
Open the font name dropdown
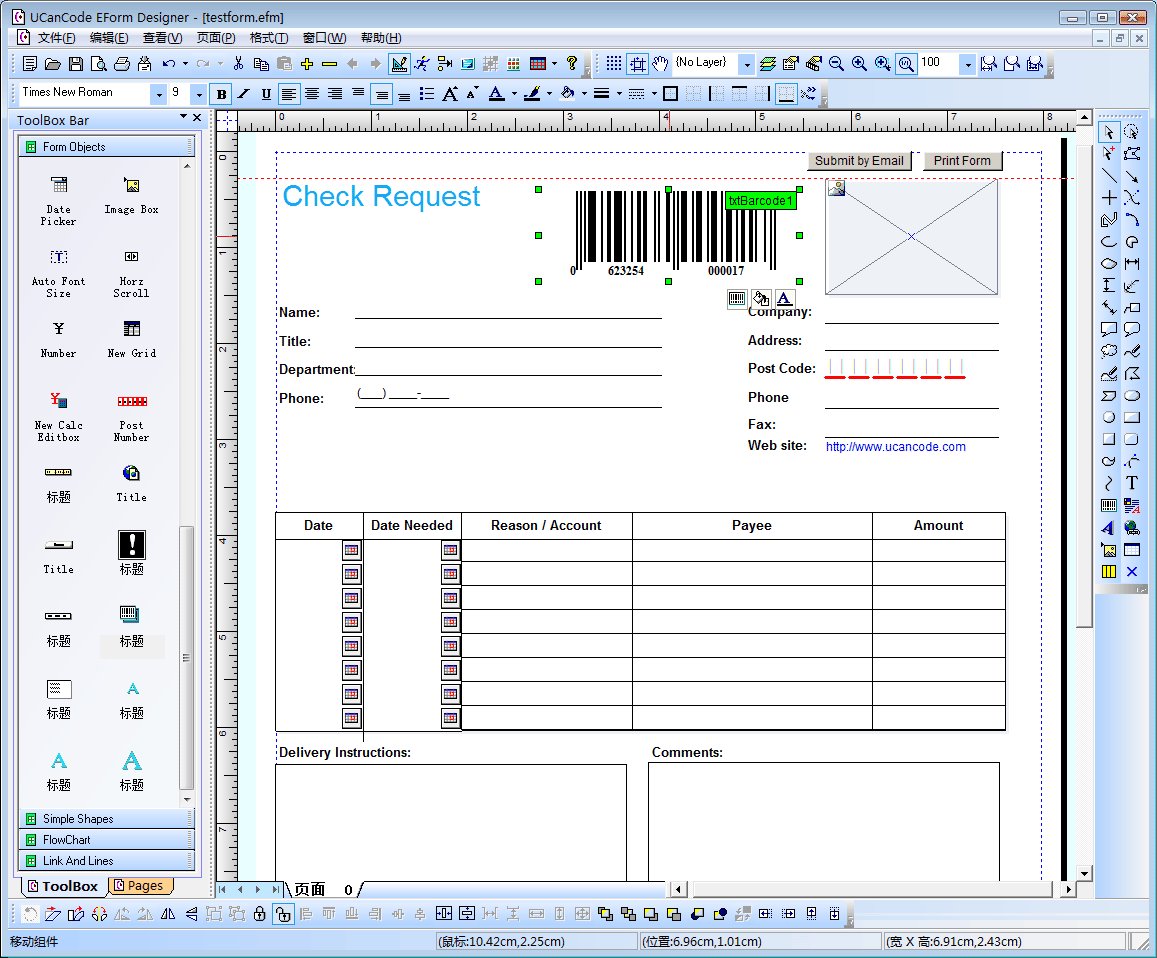pyautogui.click(x=158, y=94)
